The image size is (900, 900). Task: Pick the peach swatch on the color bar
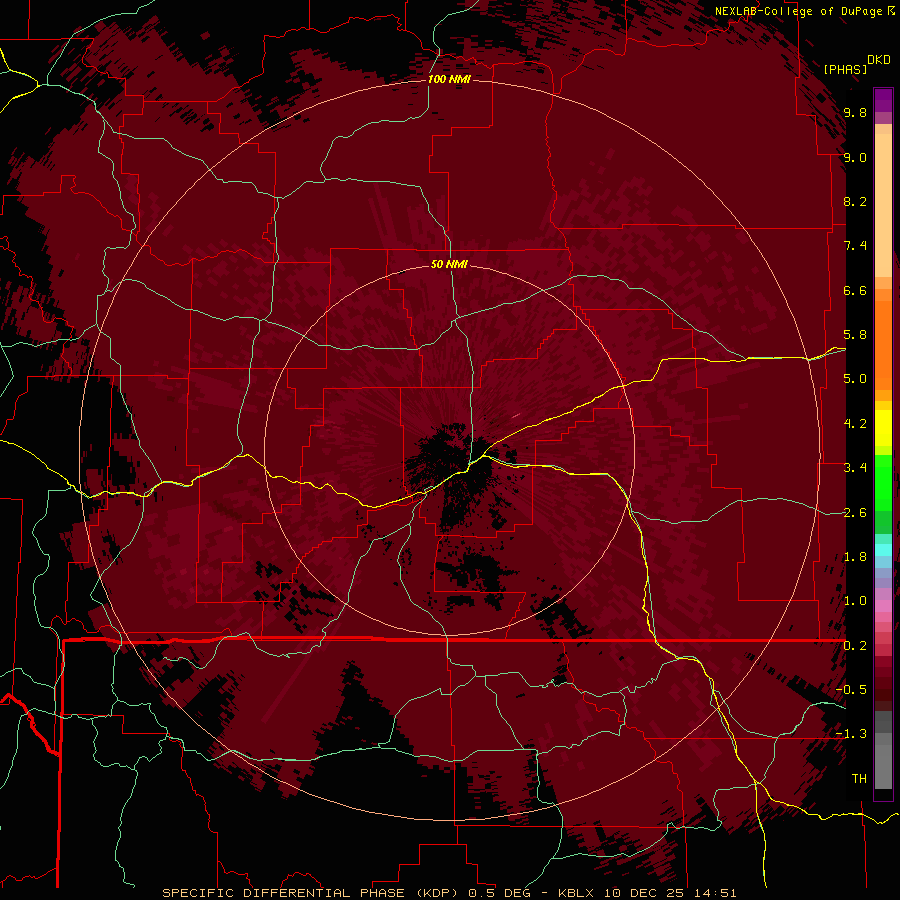(x=883, y=207)
